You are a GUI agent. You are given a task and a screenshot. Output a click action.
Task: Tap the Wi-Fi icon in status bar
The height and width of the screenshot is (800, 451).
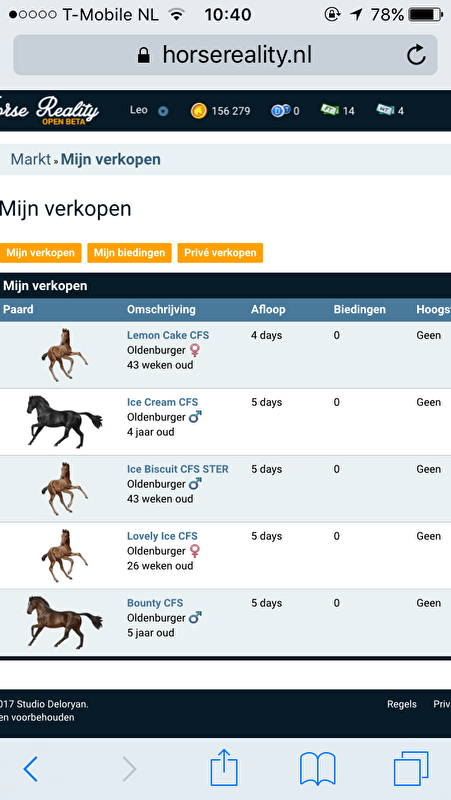coord(177,15)
